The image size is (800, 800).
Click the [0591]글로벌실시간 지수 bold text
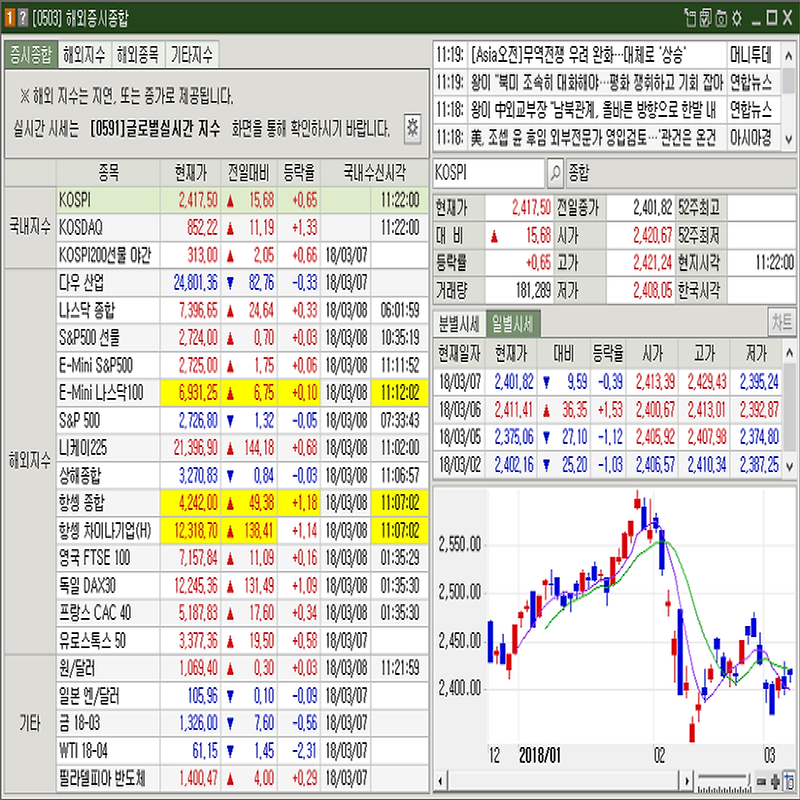[x=155, y=128]
